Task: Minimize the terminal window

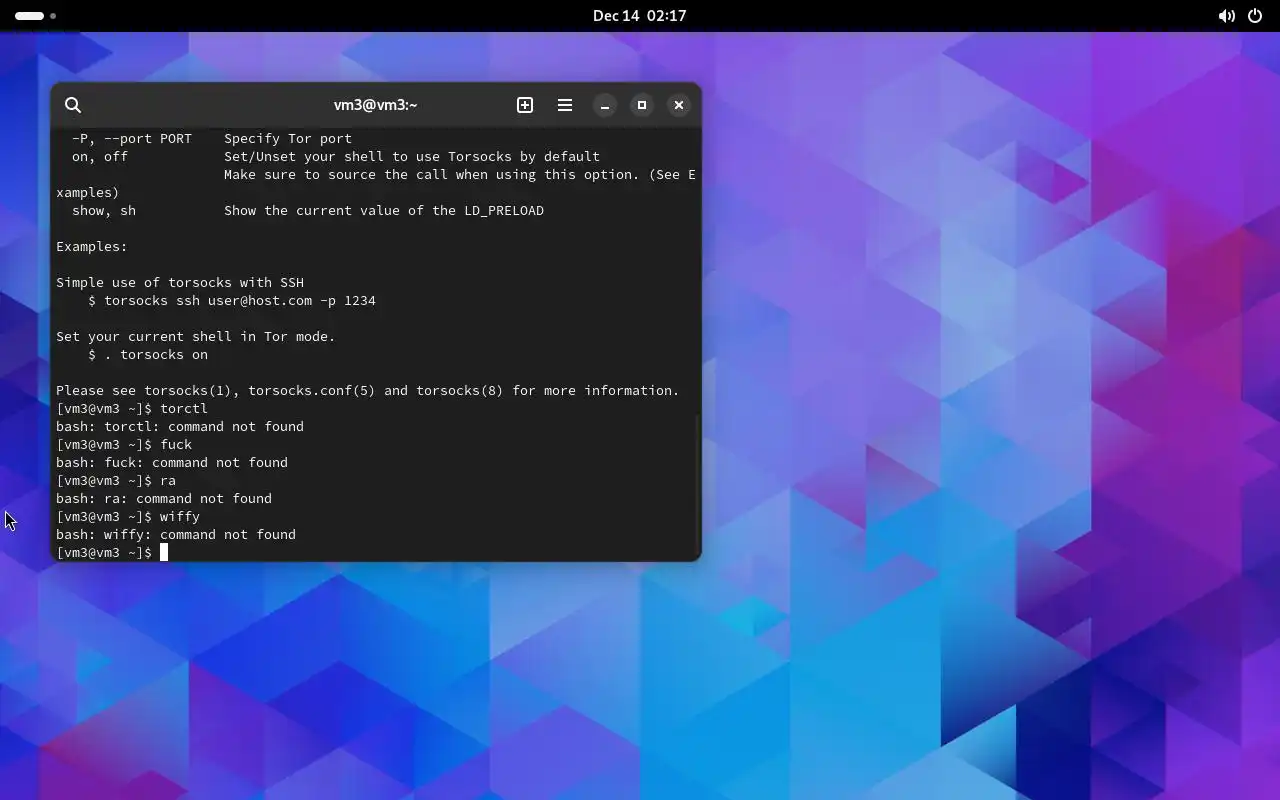Action: 605,105
